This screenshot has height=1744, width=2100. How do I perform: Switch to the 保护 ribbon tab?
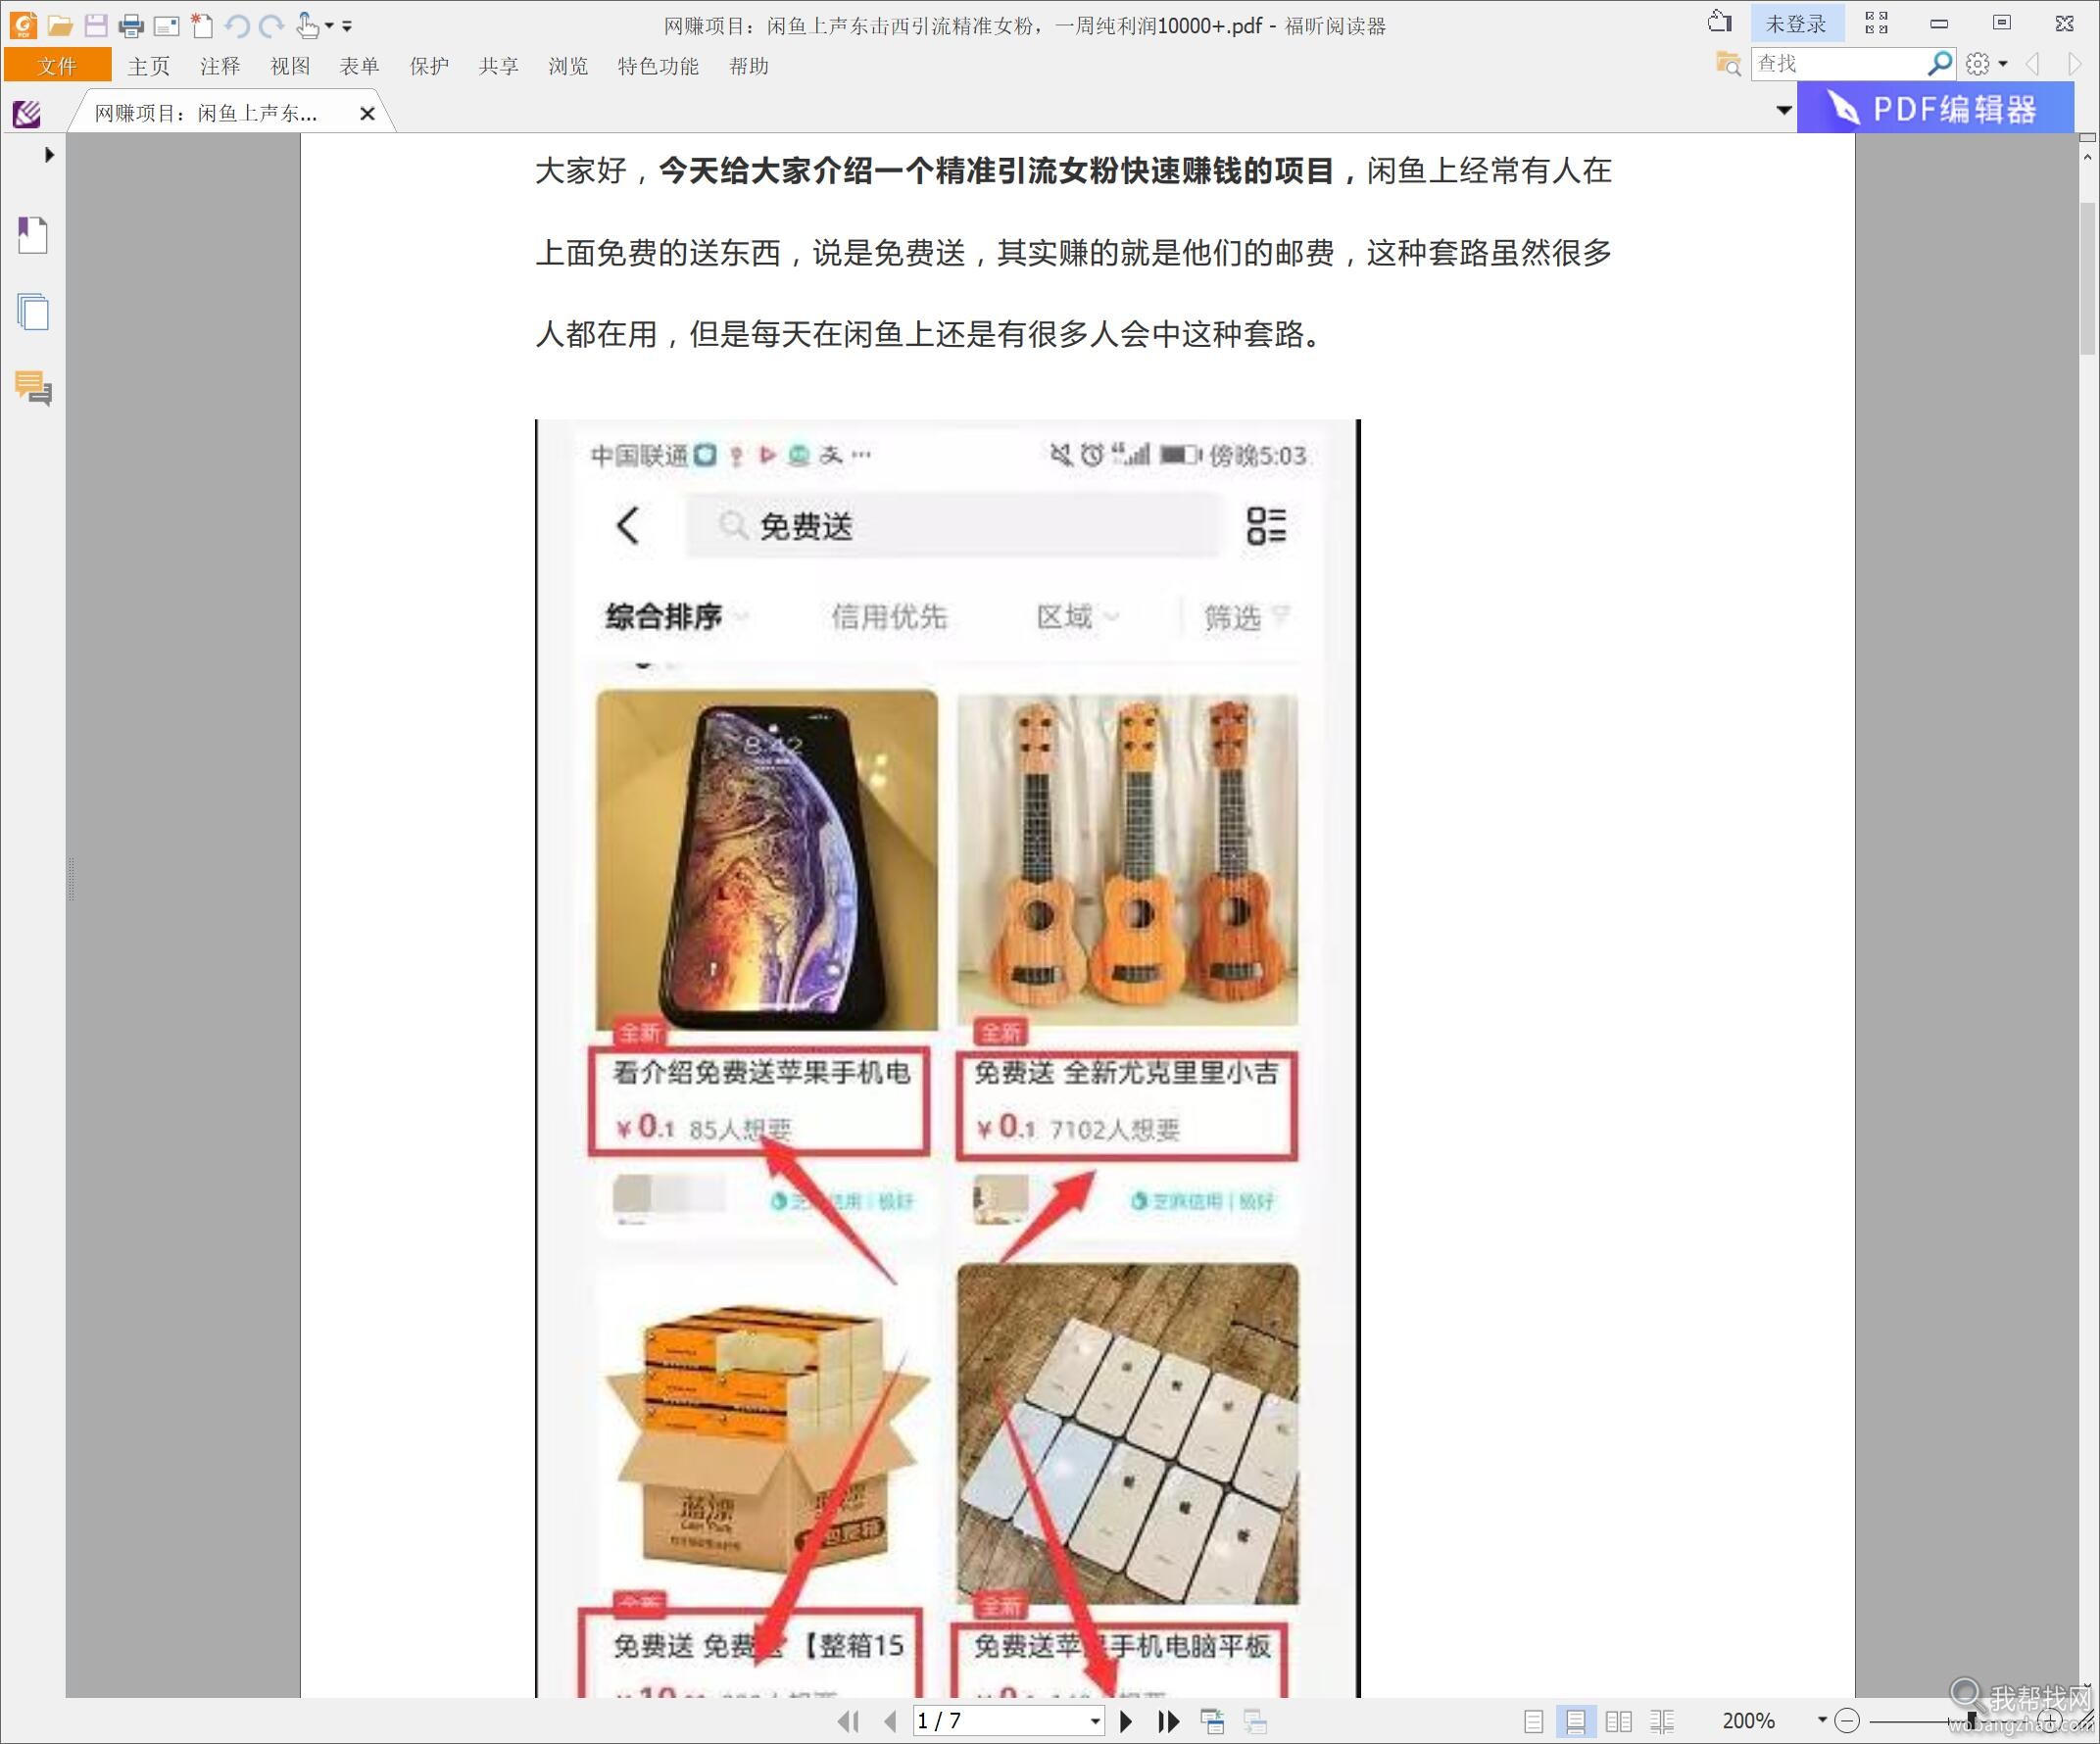coord(429,66)
